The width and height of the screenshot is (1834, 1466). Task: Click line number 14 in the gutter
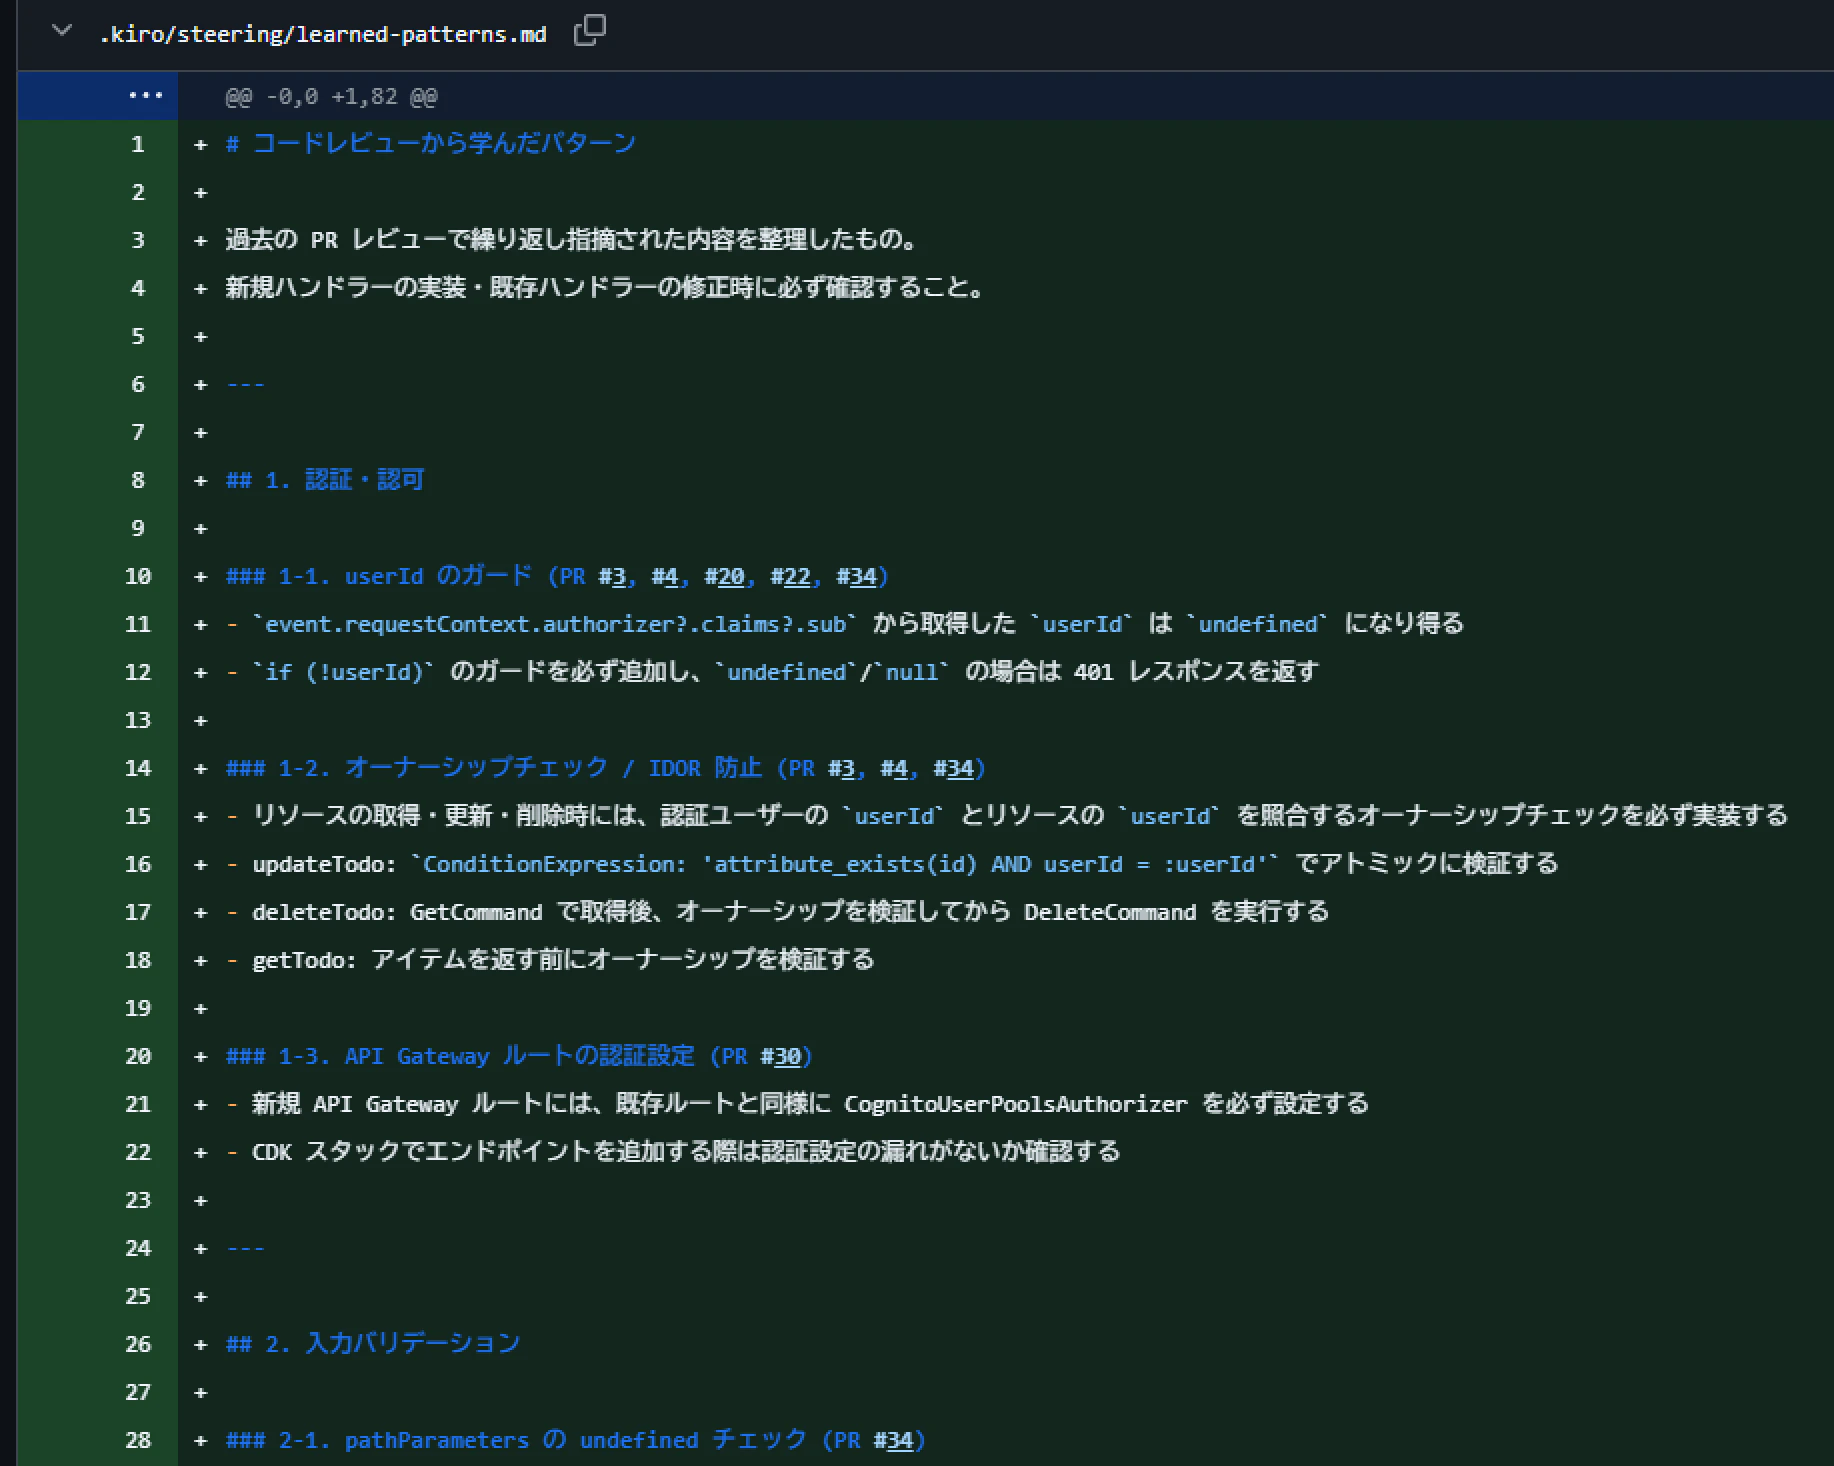tap(138, 769)
